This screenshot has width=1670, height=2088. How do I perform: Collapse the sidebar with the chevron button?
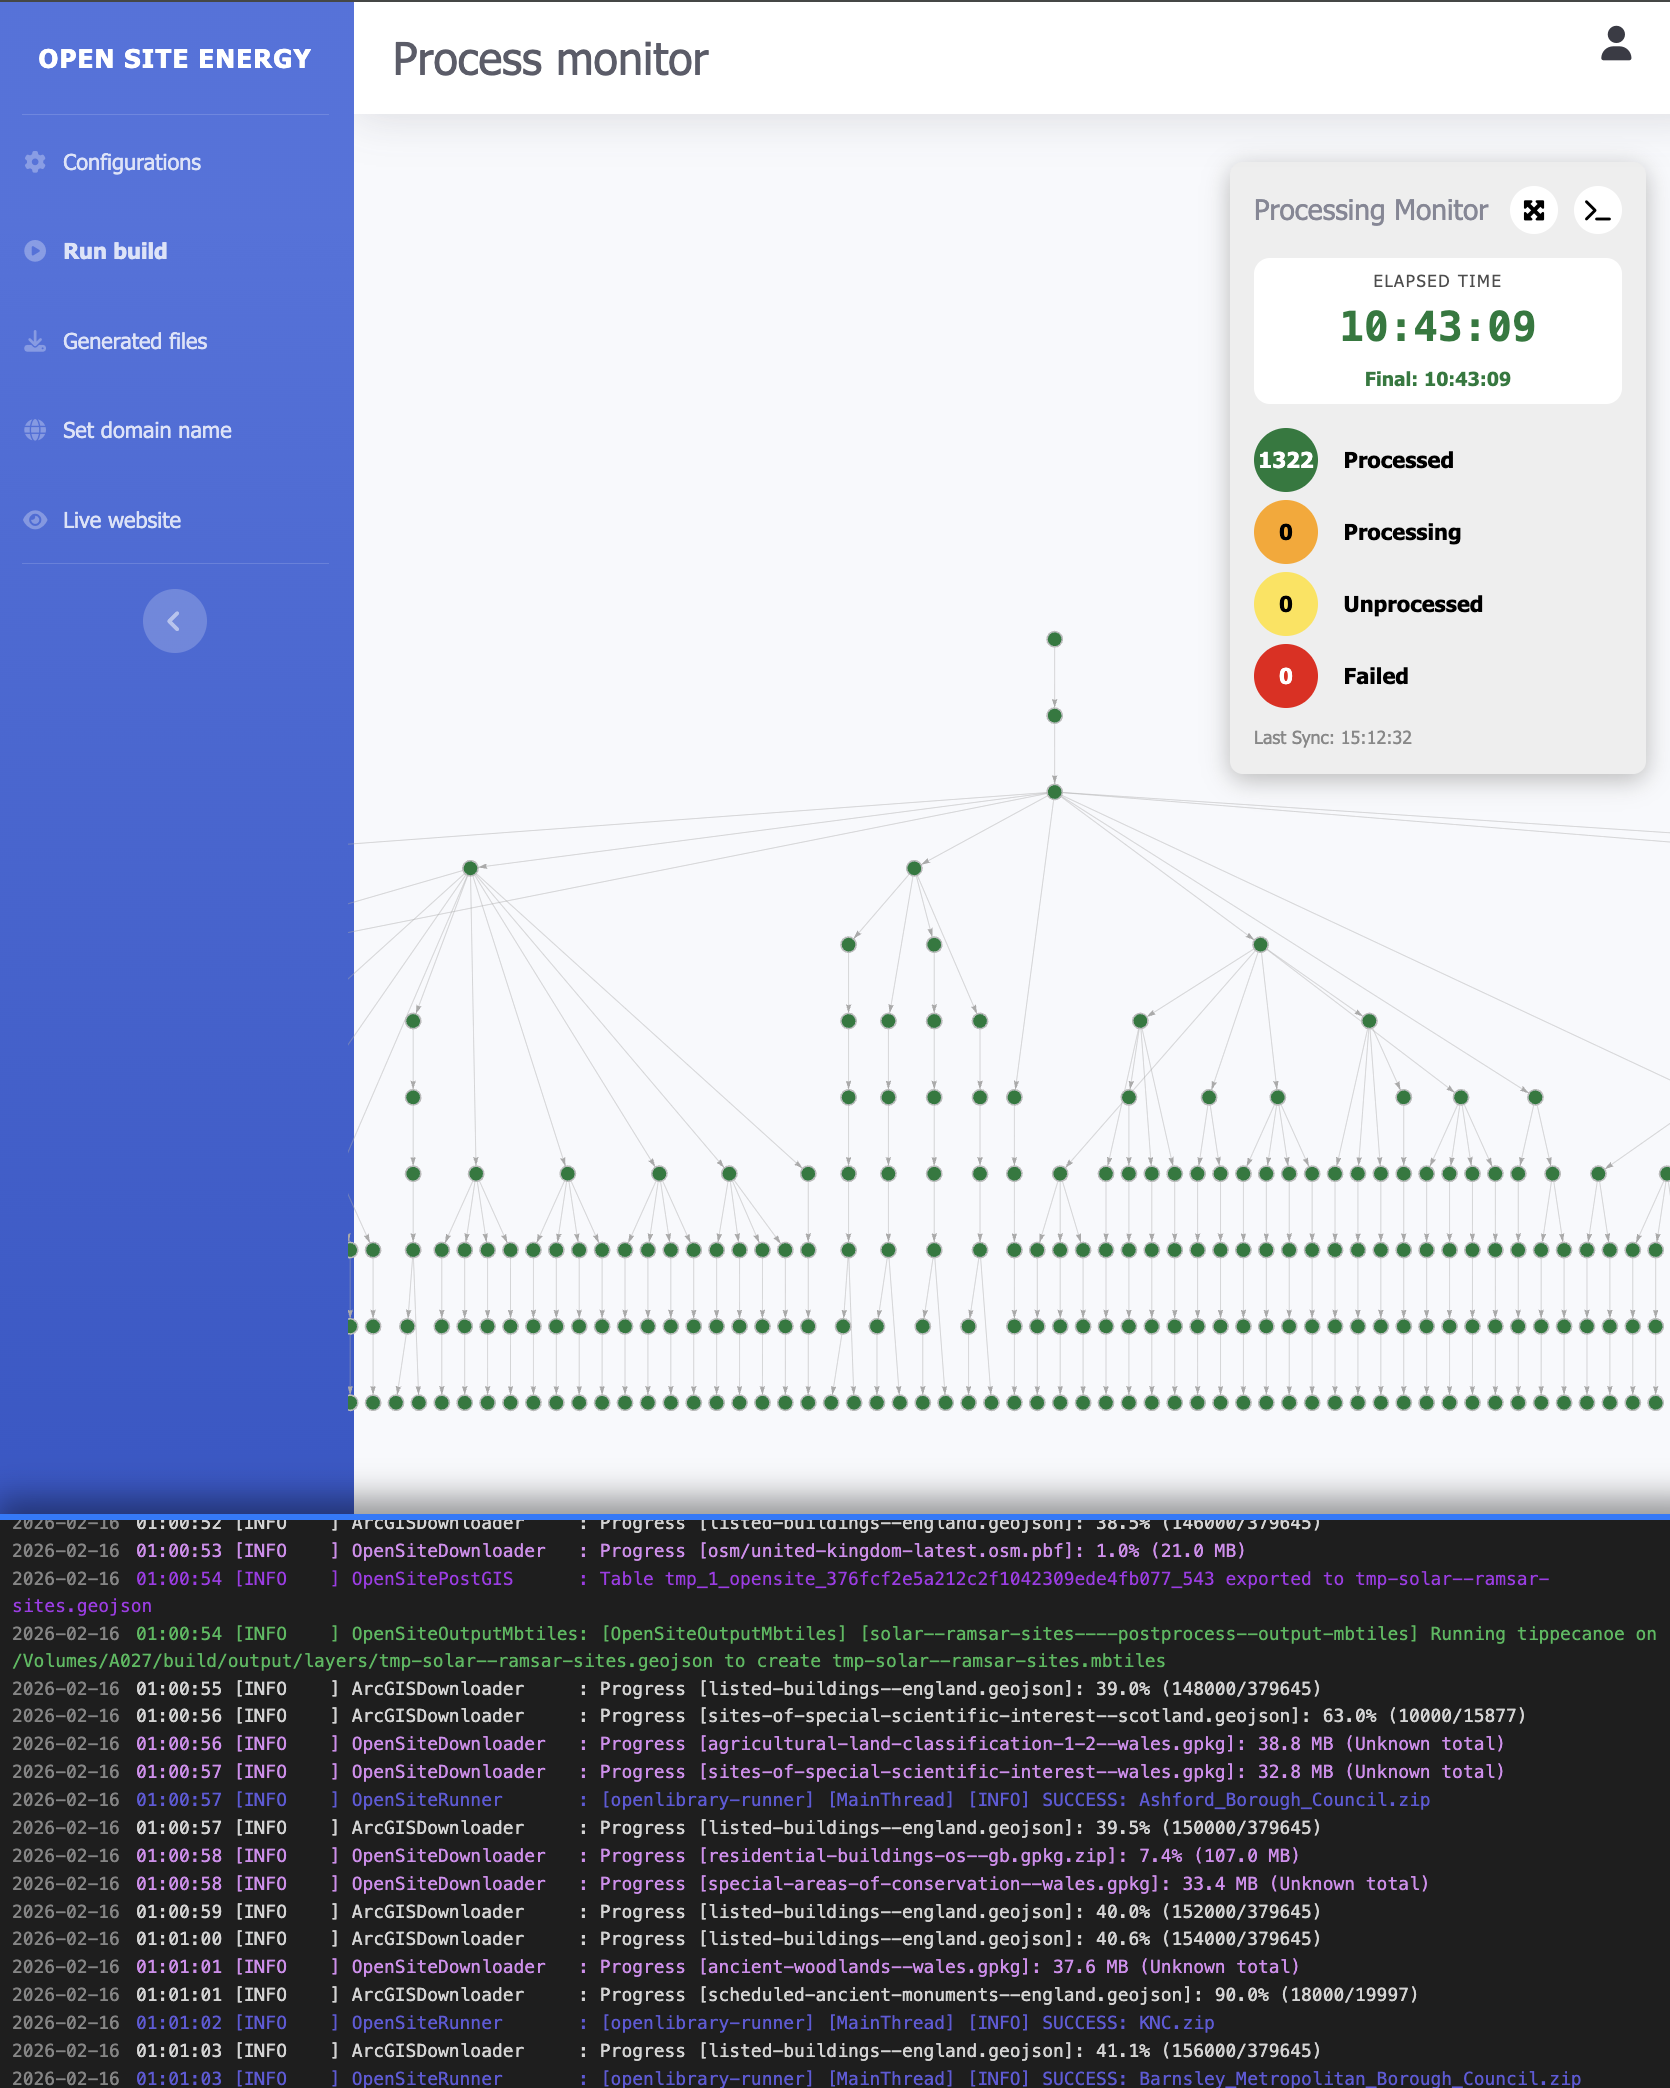(174, 621)
